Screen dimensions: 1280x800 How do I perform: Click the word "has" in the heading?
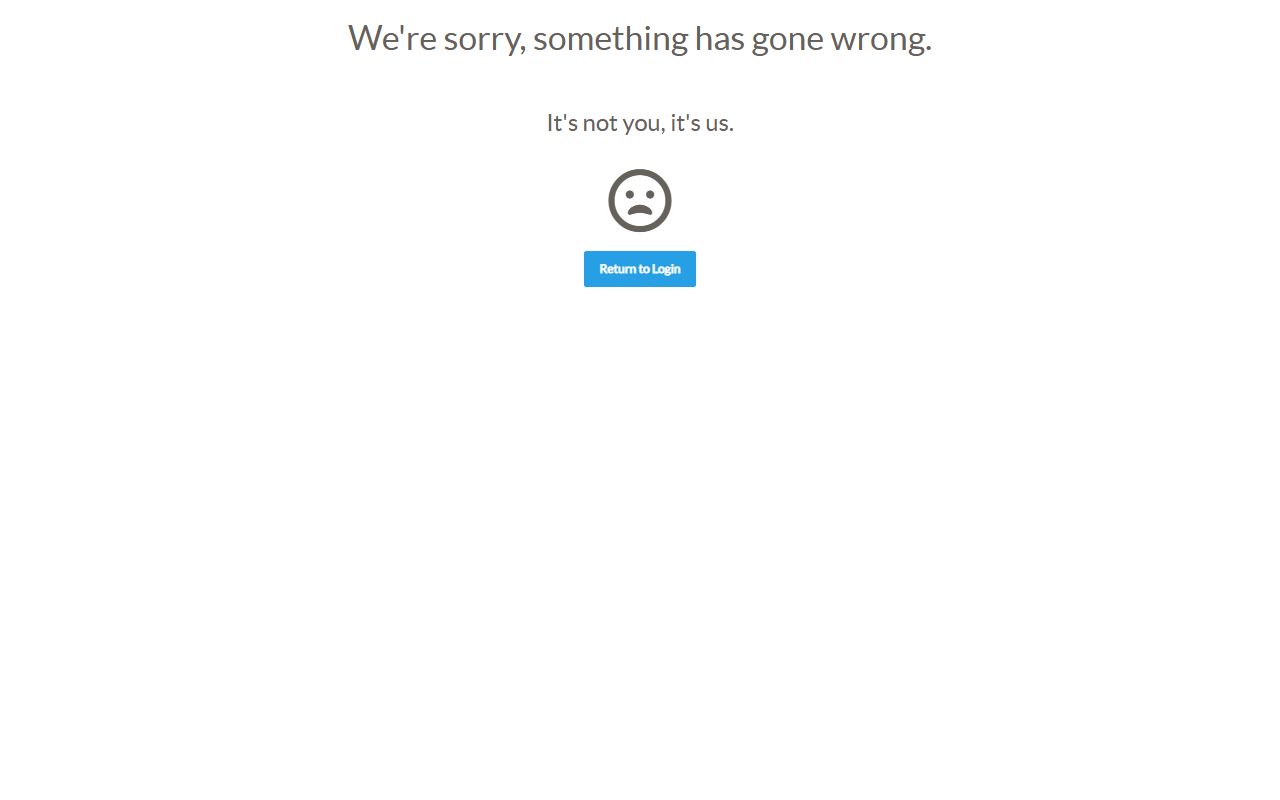pyautogui.click(x=719, y=38)
